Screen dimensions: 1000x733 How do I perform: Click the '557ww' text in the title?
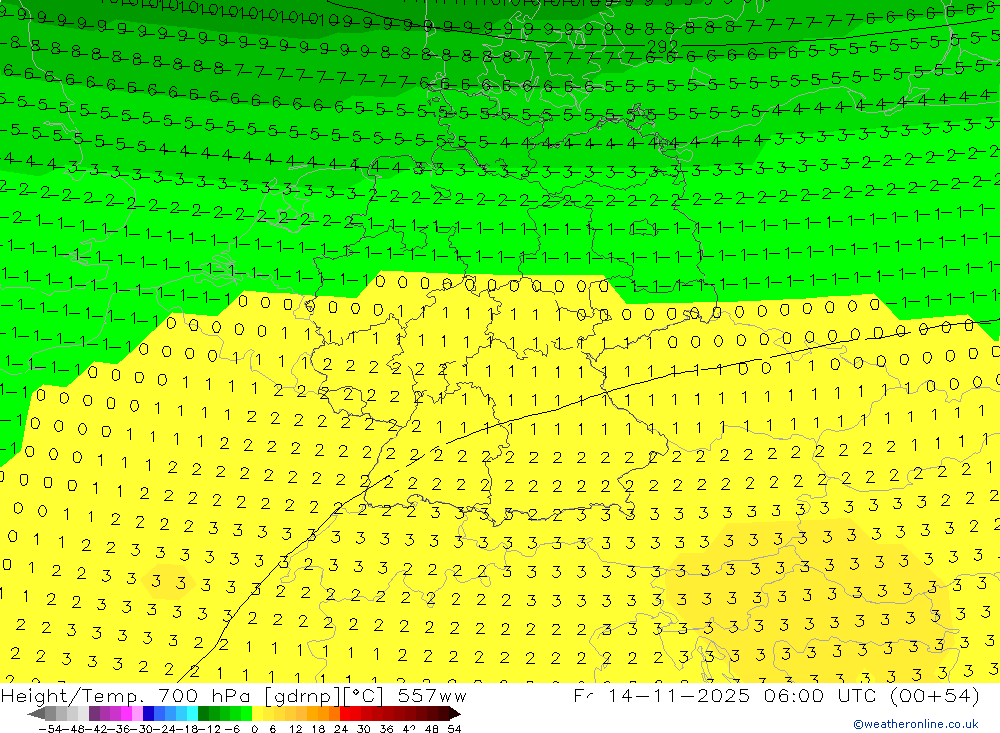pyautogui.click(x=432, y=695)
